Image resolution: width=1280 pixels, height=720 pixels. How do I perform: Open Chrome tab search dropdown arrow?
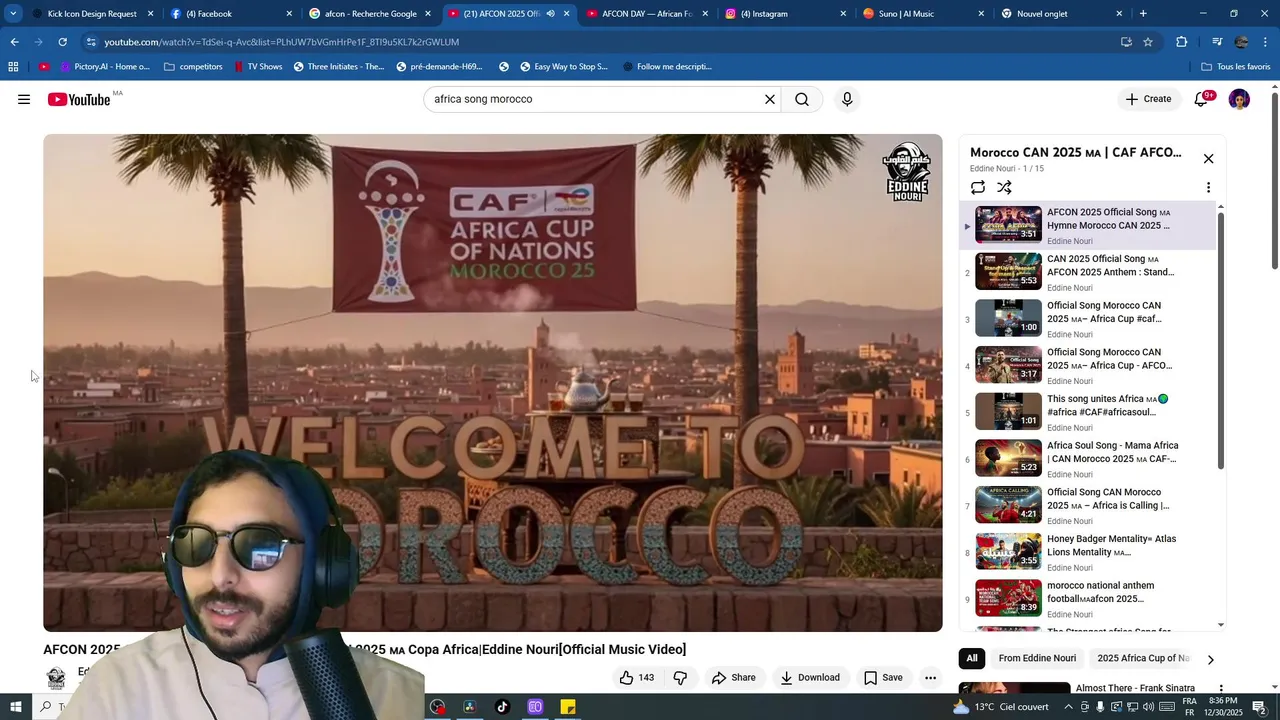click(13, 14)
